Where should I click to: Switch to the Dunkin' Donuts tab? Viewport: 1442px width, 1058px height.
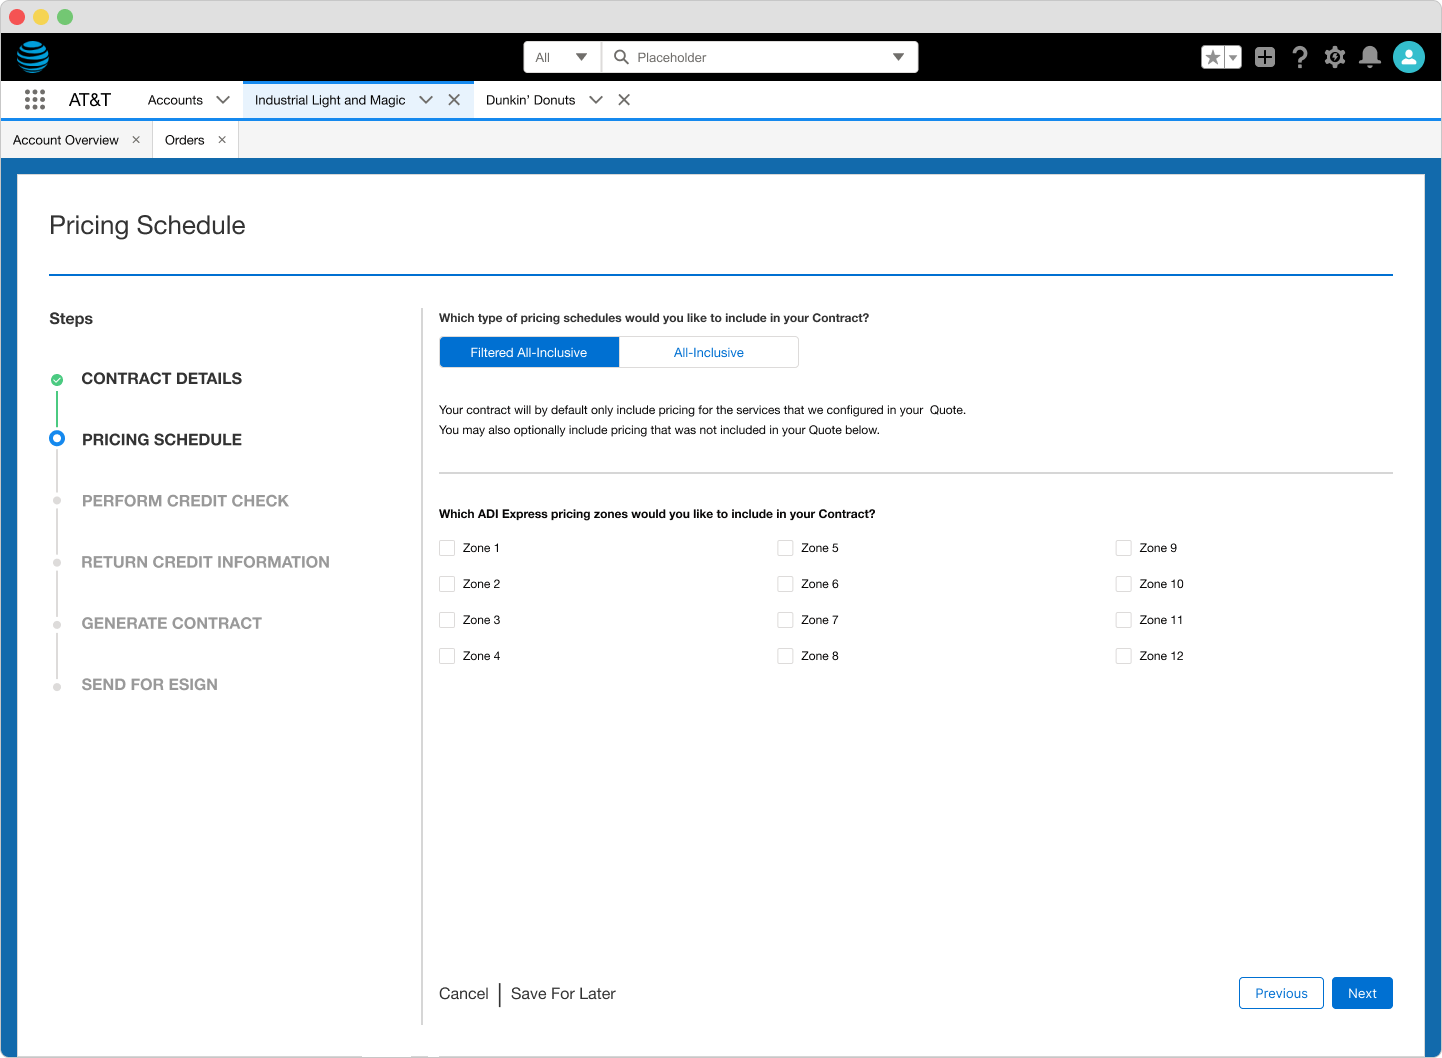click(530, 100)
